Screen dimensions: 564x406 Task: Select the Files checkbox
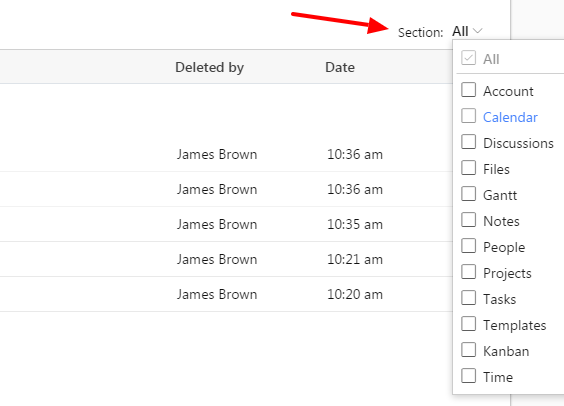pos(468,168)
